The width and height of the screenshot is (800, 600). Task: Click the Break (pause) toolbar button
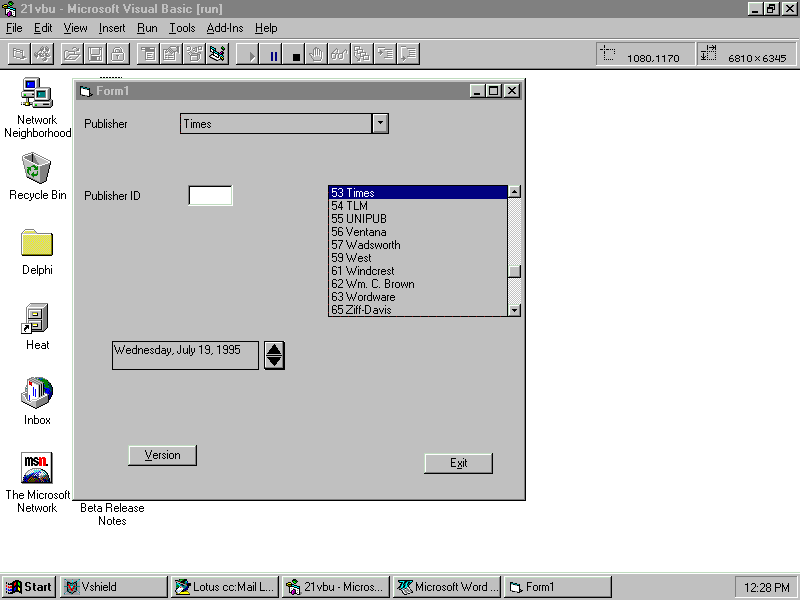click(273, 54)
